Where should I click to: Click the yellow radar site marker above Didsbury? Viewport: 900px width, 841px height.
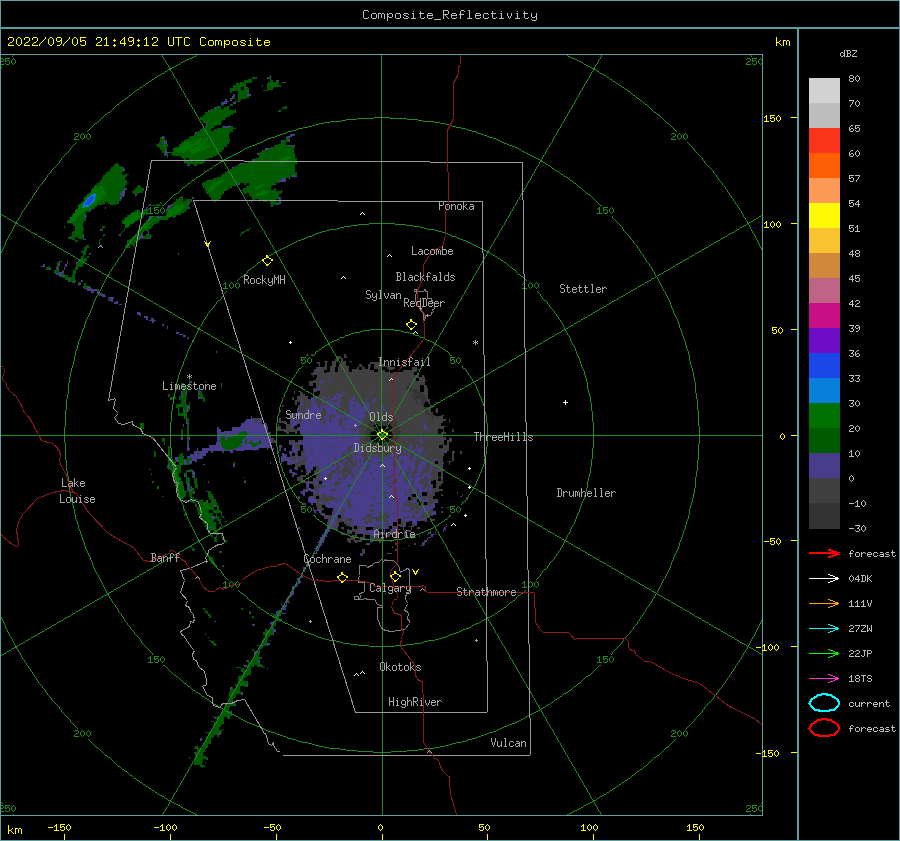point(382,435)
